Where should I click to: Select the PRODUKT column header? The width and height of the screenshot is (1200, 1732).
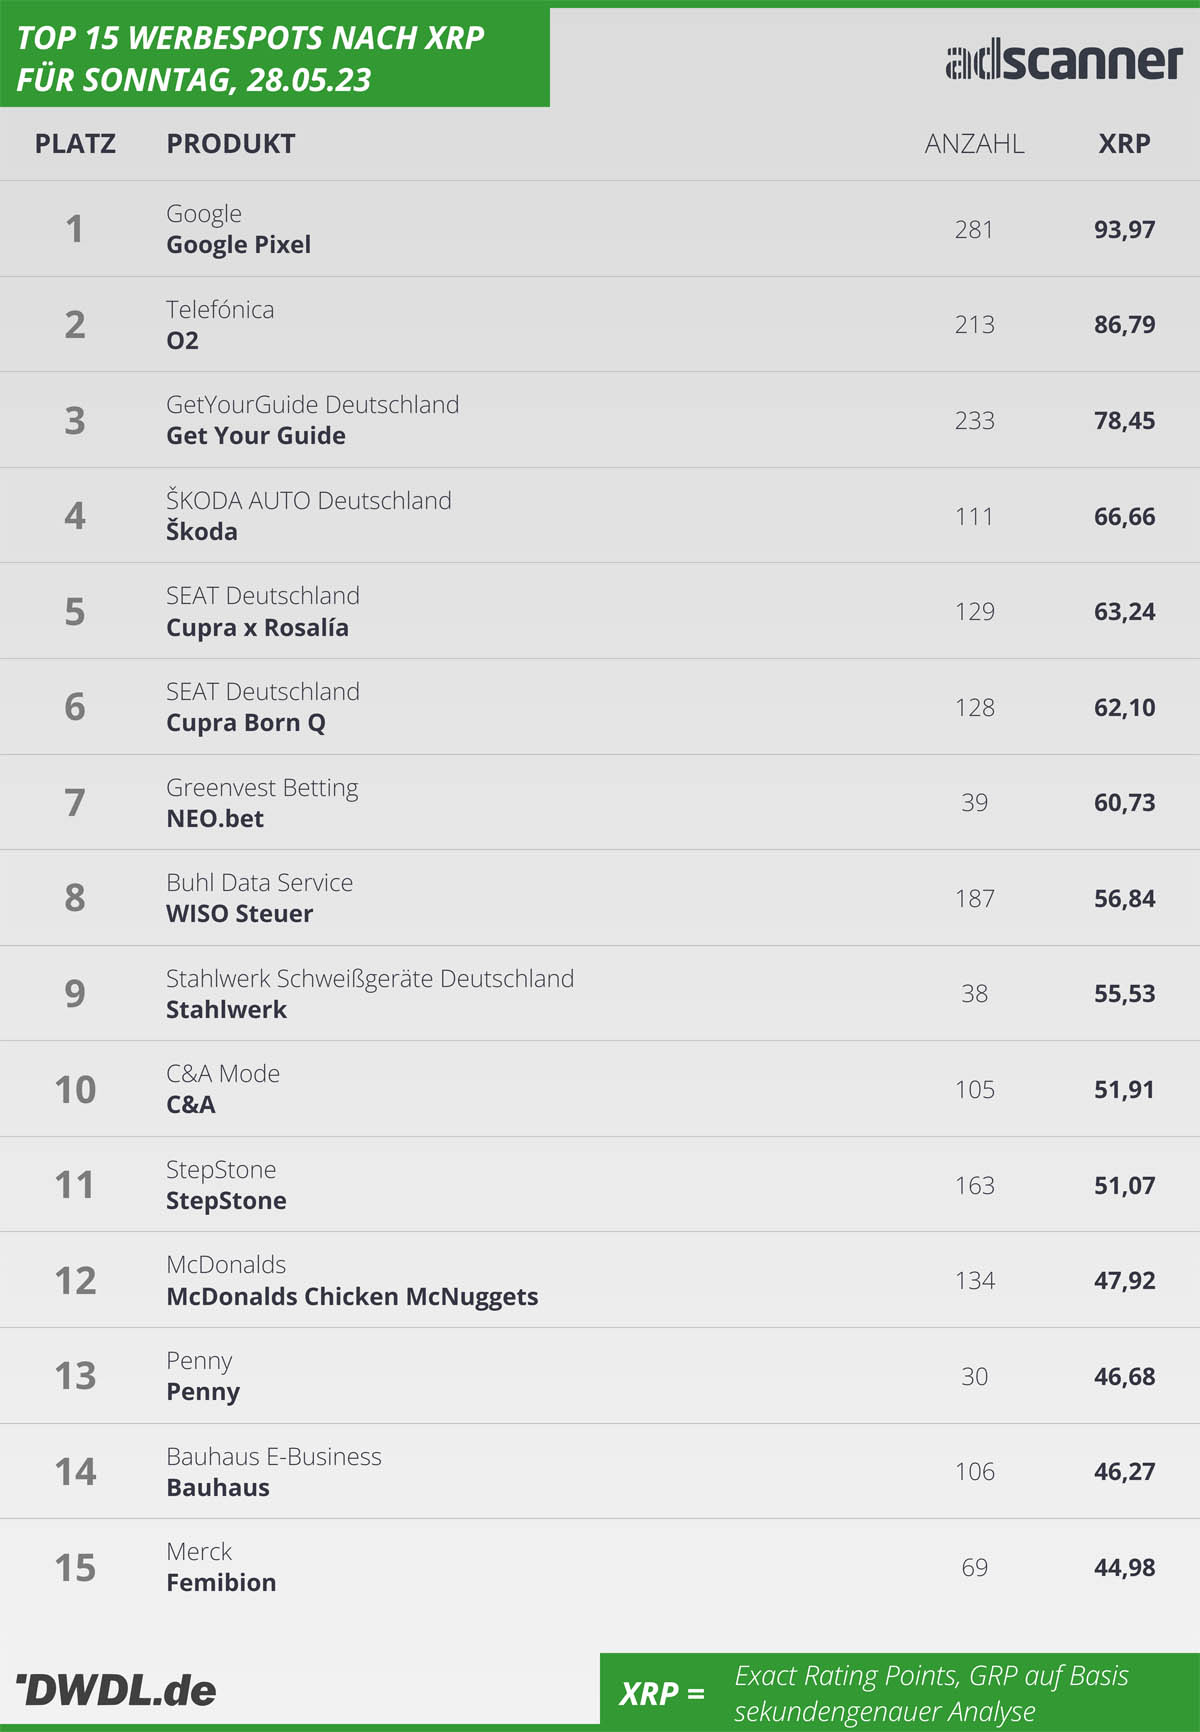point(231,144)
